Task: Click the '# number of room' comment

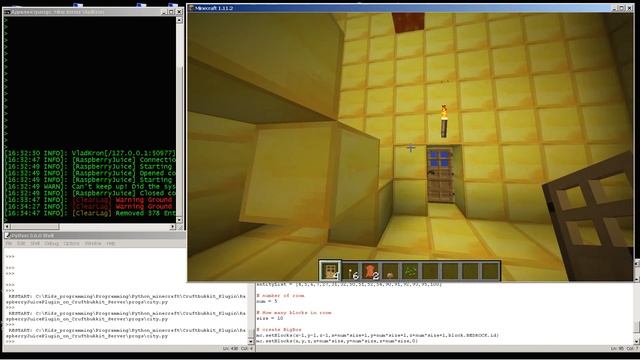Action: click(x=280, y=296)
